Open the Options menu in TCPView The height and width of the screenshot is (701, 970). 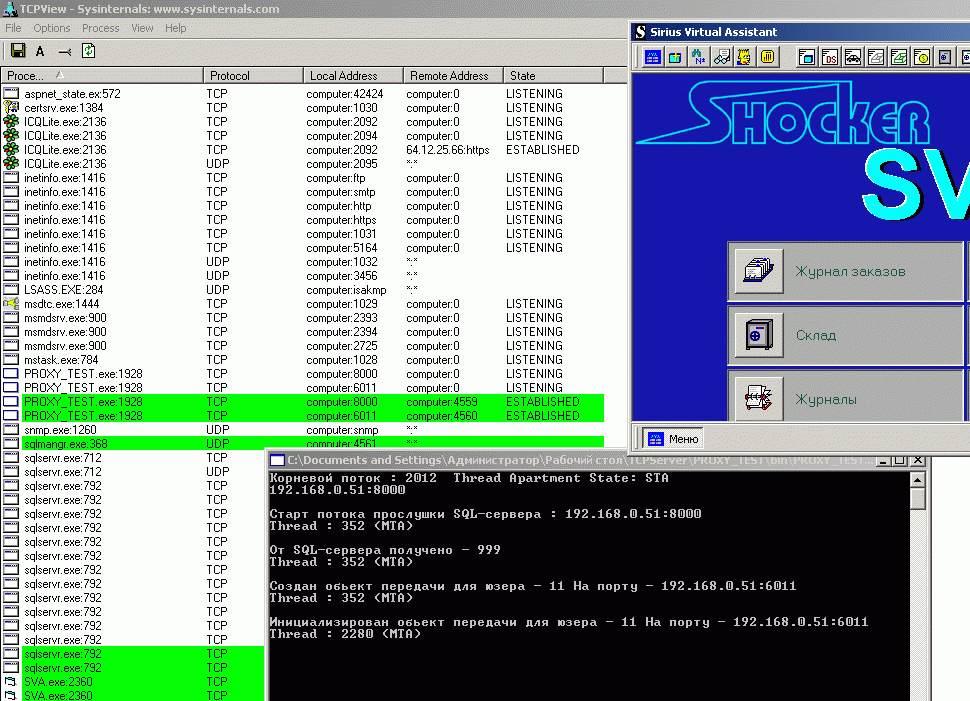click(x=52, y=28)
